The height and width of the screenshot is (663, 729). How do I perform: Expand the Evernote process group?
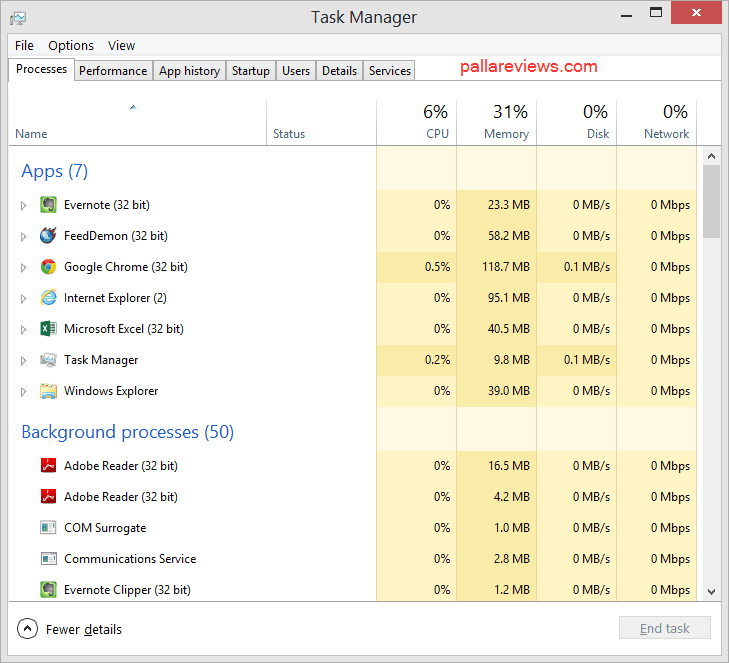pos(24,206)
